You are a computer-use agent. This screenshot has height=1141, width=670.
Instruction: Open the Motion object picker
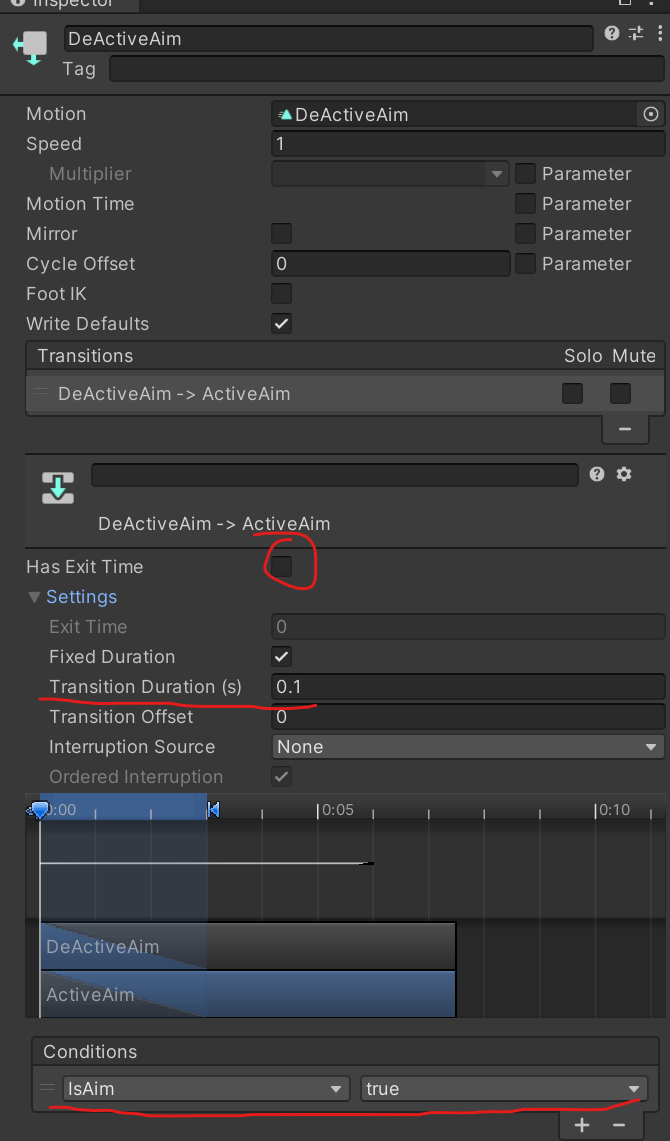click(x=651, y=115)
